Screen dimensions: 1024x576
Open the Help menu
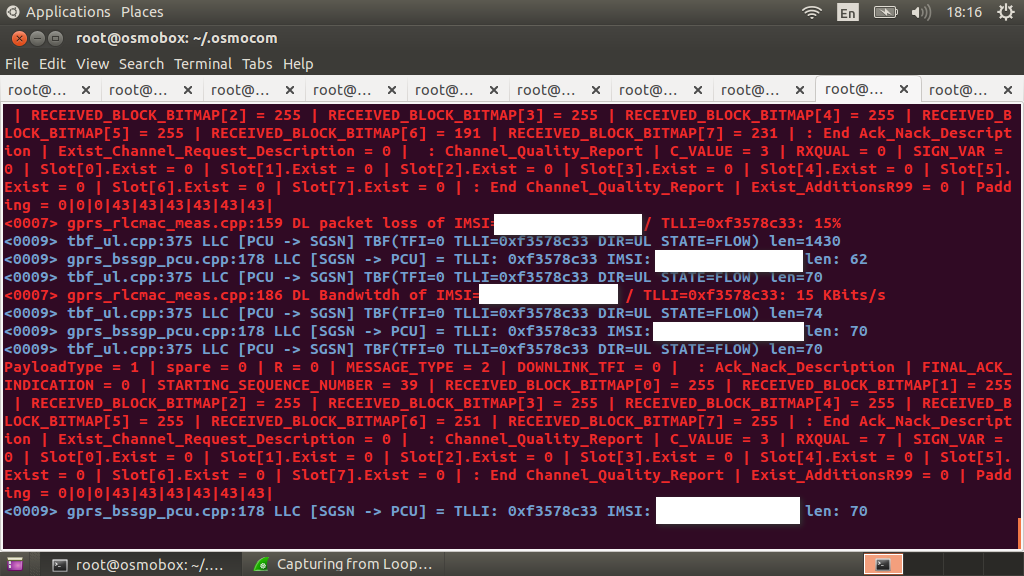click(x=298, y=64)
